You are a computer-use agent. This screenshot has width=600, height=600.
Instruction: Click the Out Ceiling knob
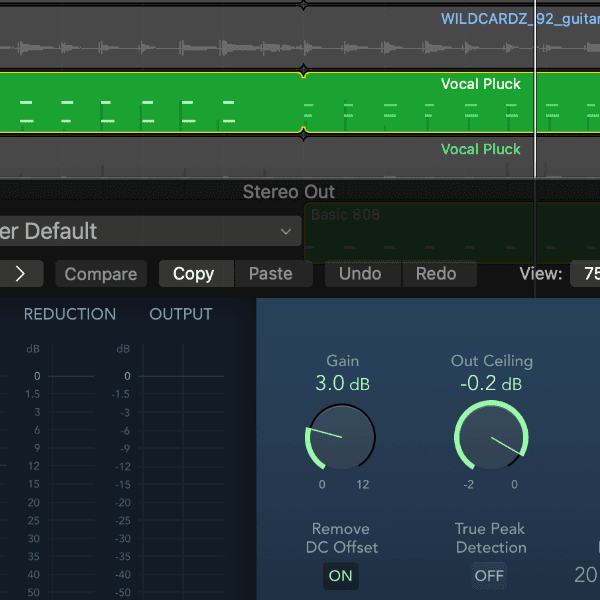pyautogui.click(x=491, y=437)
